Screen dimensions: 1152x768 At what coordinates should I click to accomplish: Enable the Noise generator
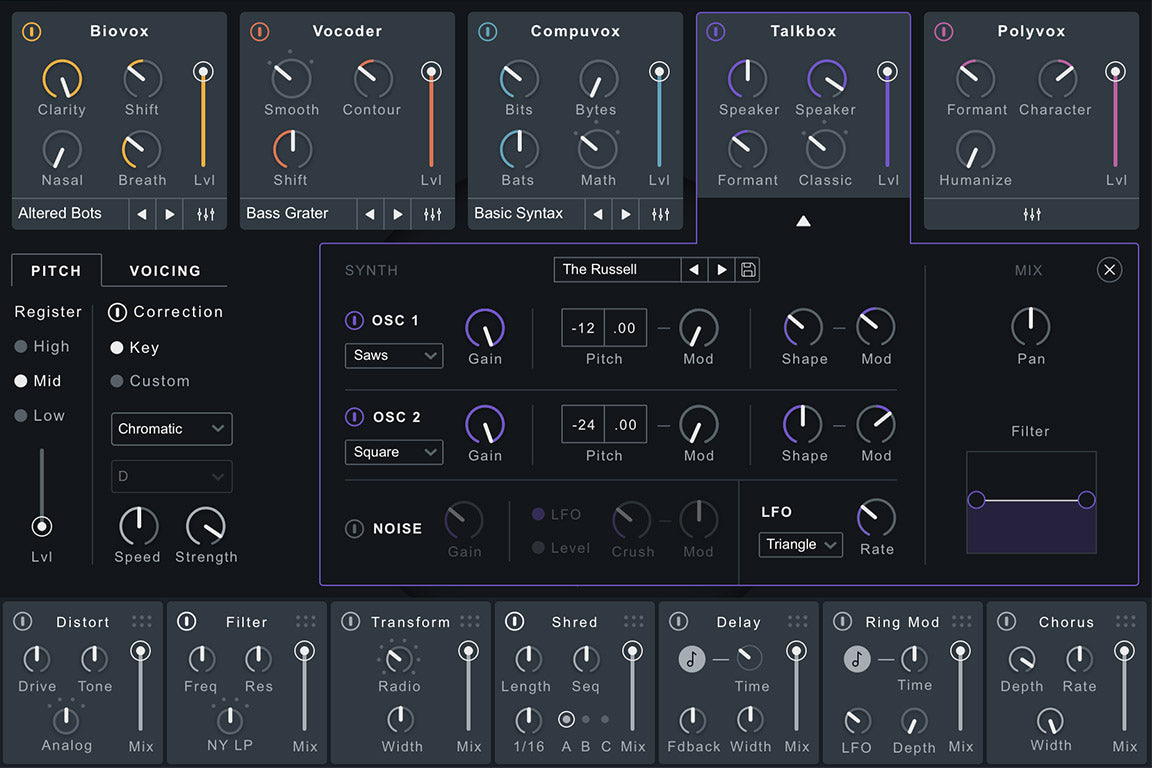[354, 528]
